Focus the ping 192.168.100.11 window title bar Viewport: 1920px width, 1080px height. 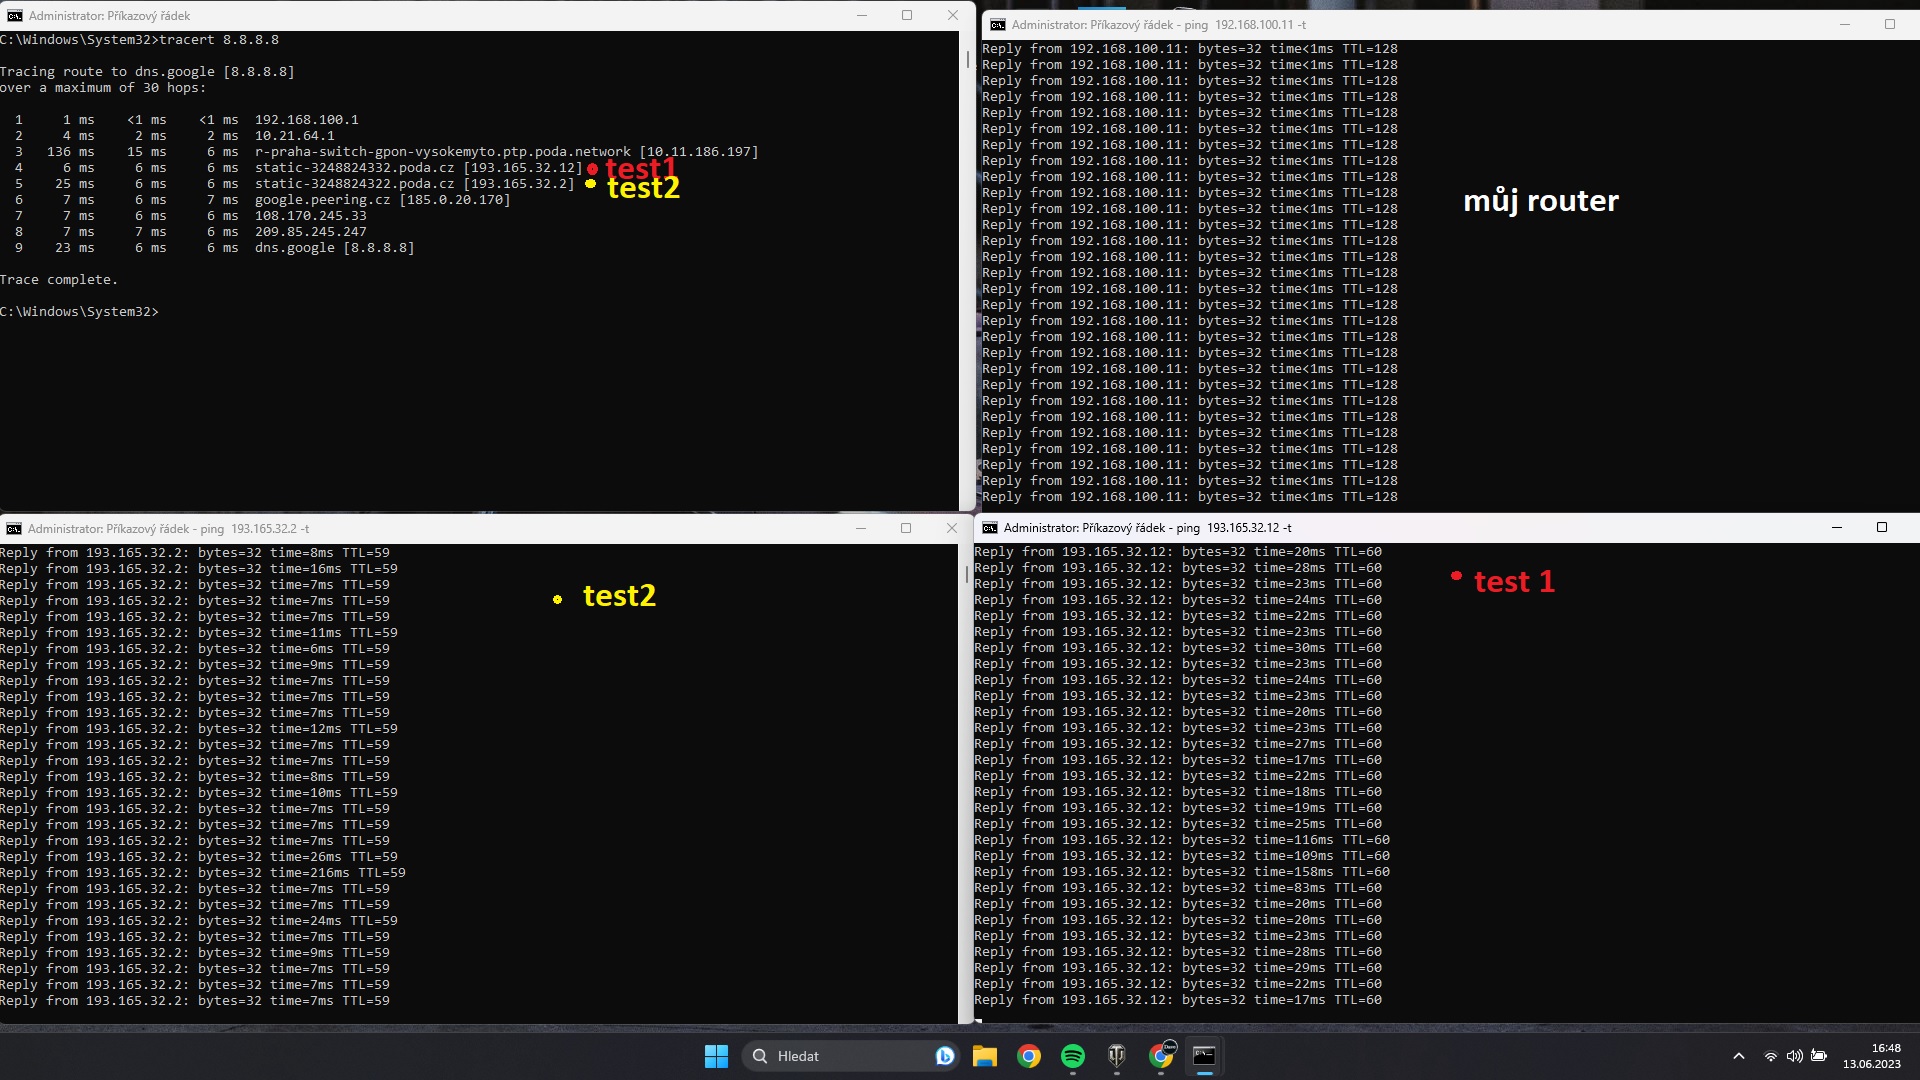click(1500, 25)
